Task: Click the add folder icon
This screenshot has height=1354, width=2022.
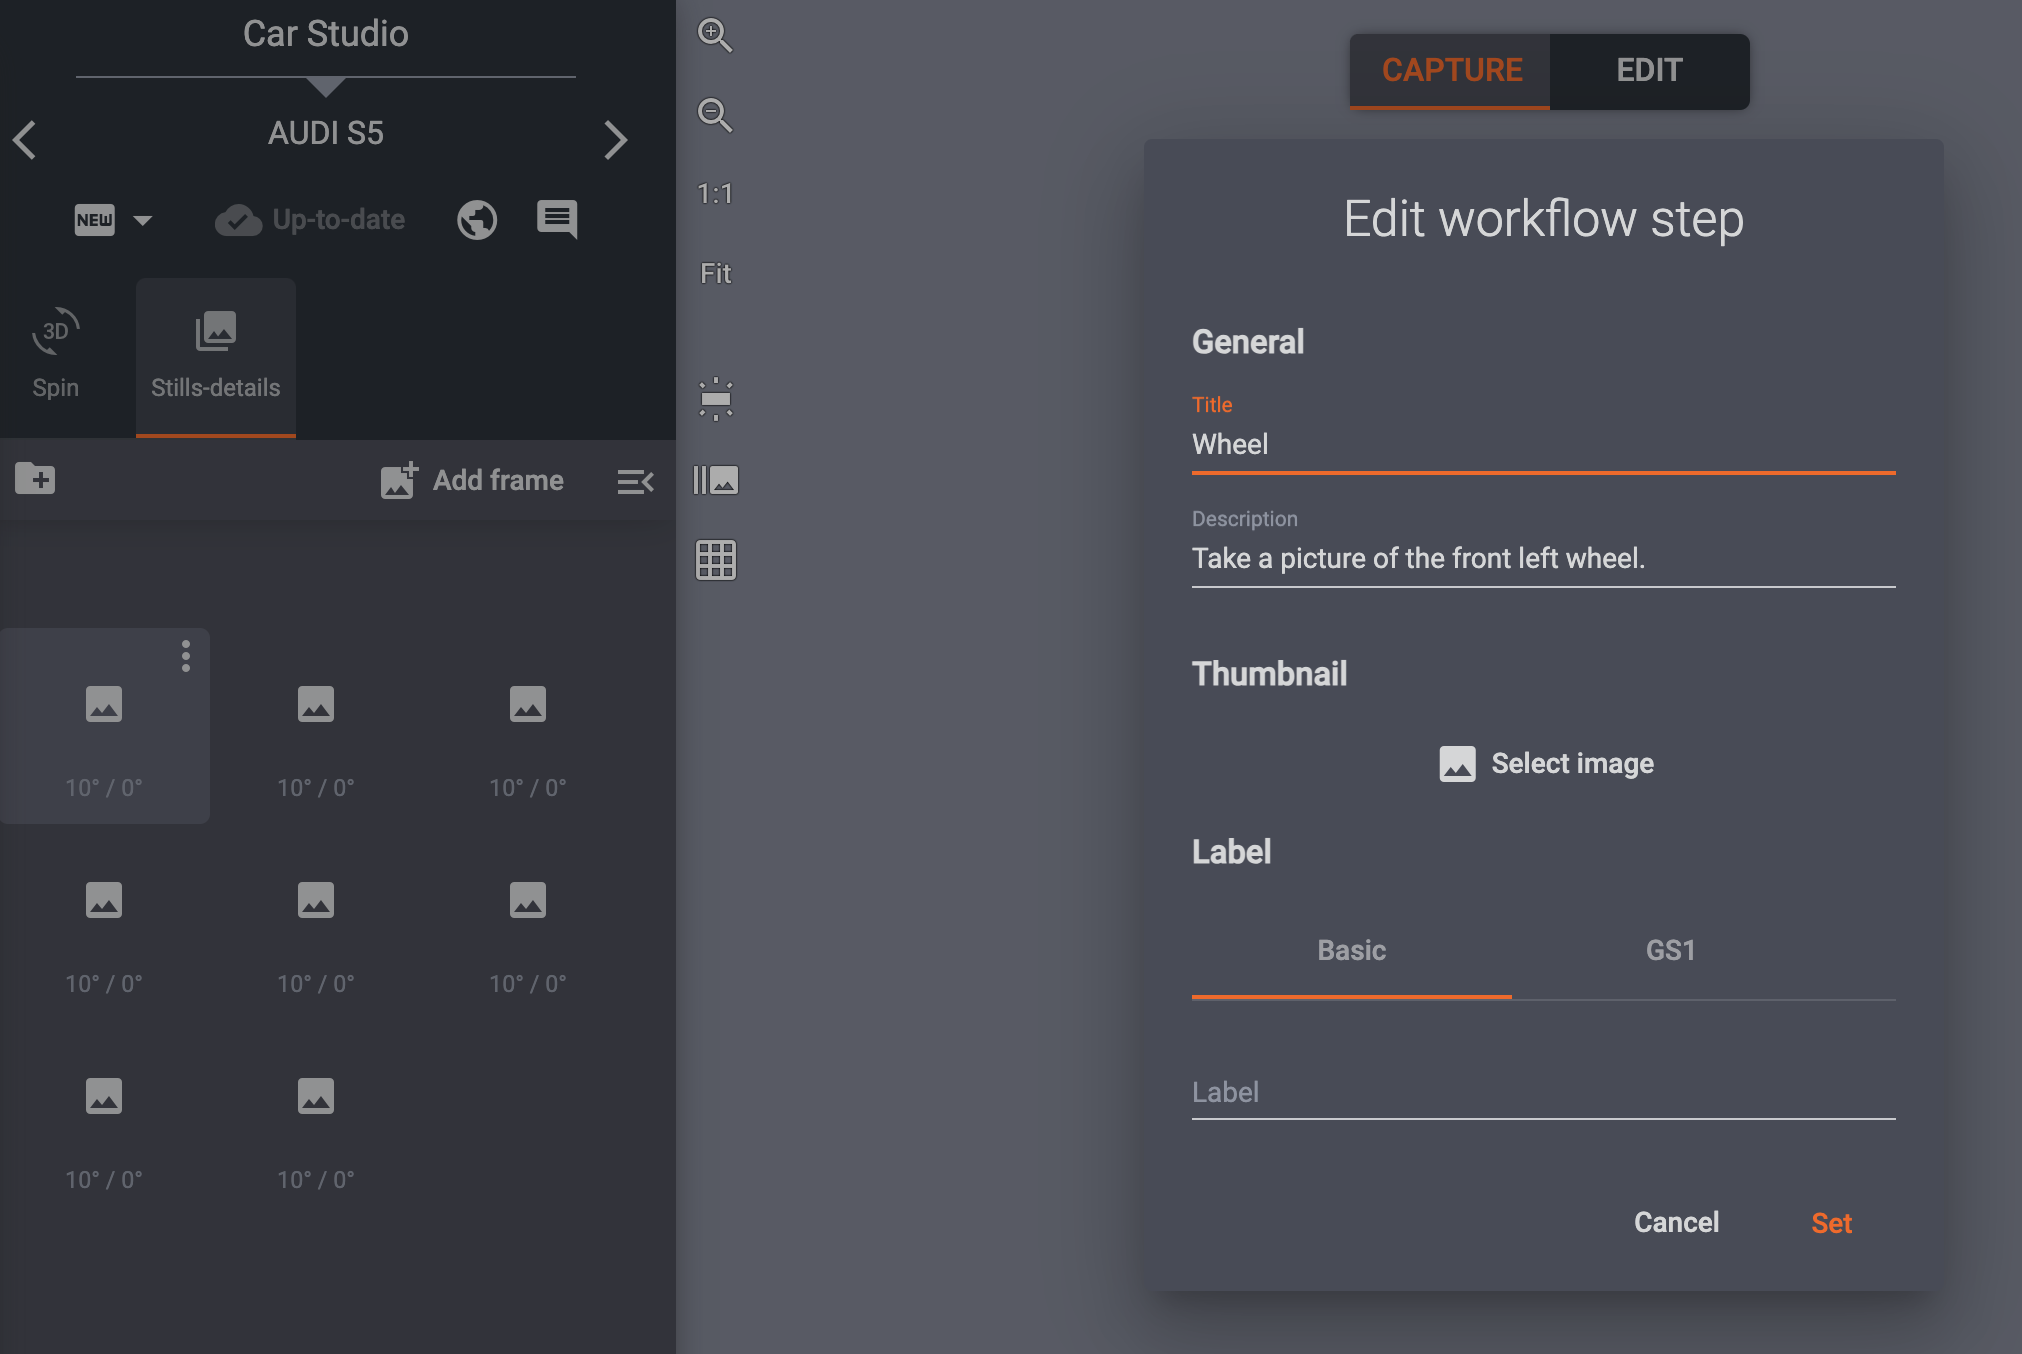Action: pos(35,479)
